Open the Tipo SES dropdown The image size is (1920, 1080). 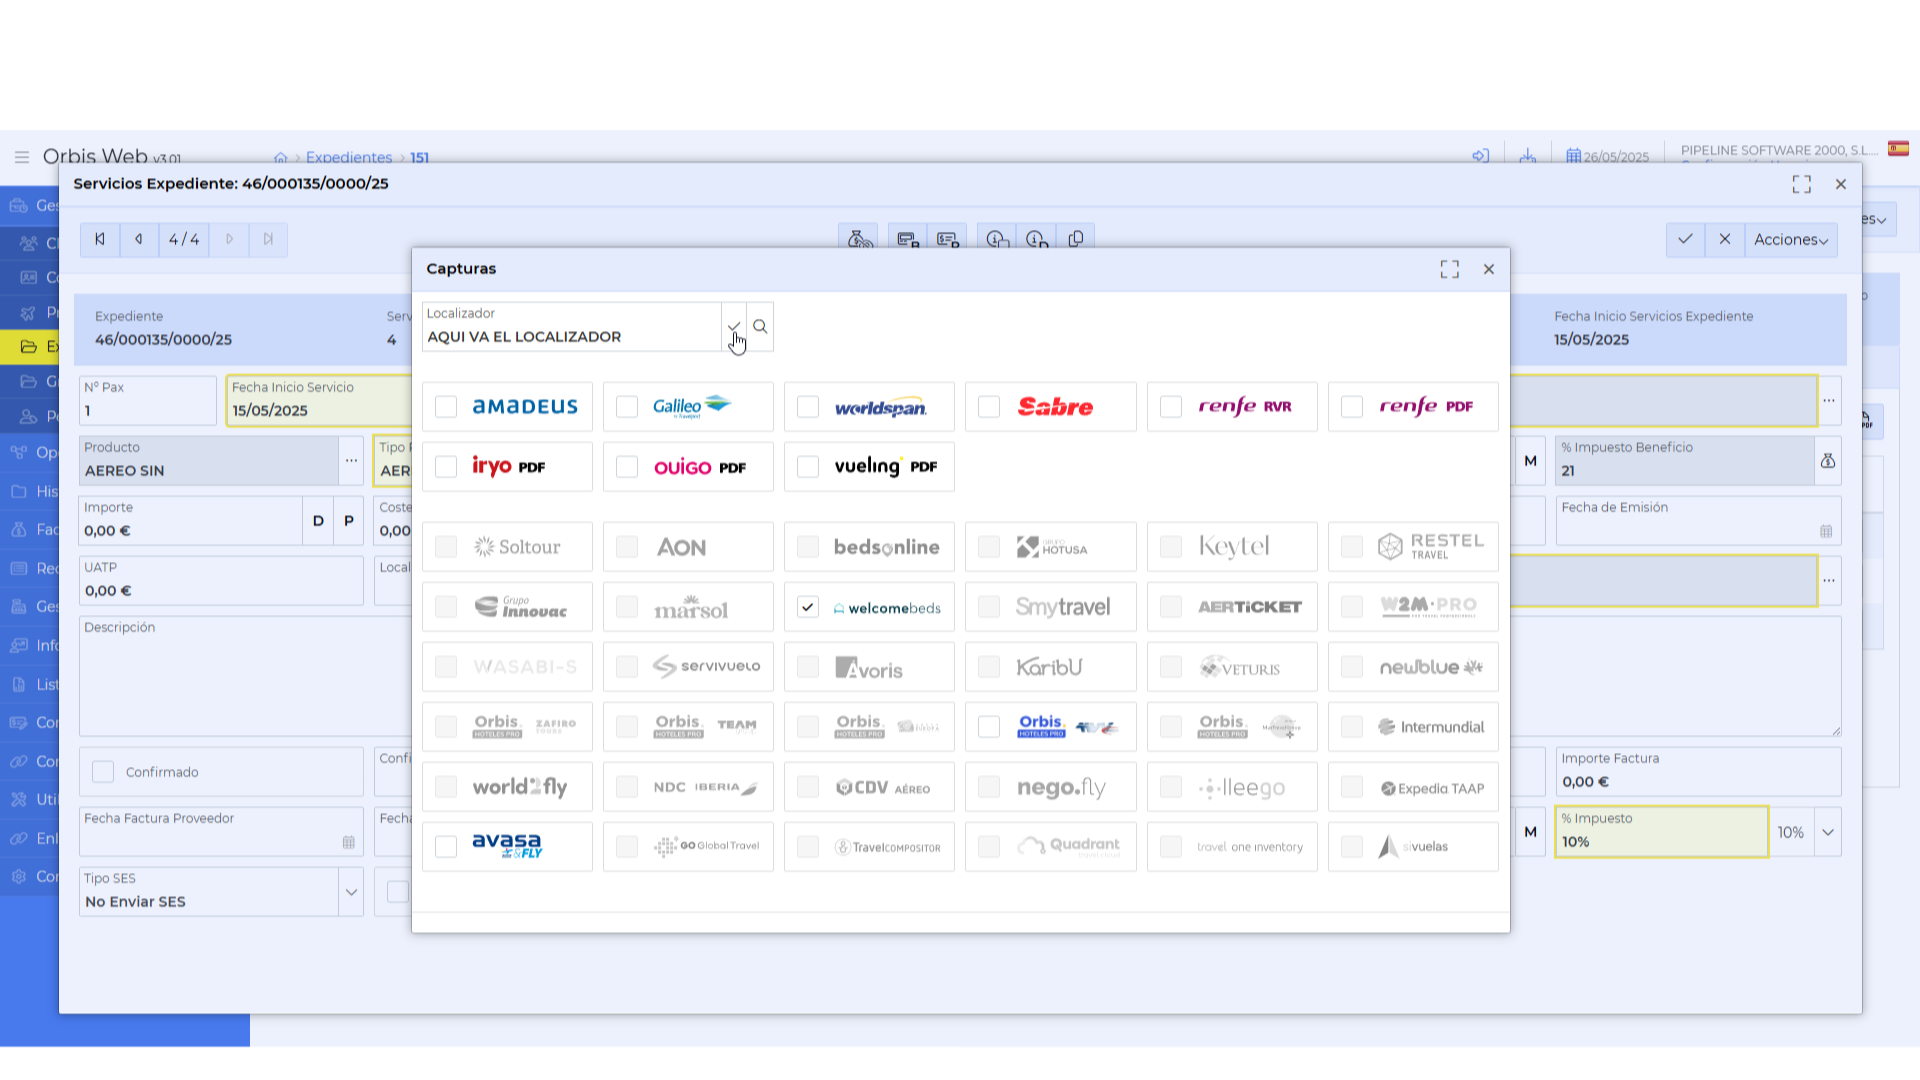coord(351,892)
